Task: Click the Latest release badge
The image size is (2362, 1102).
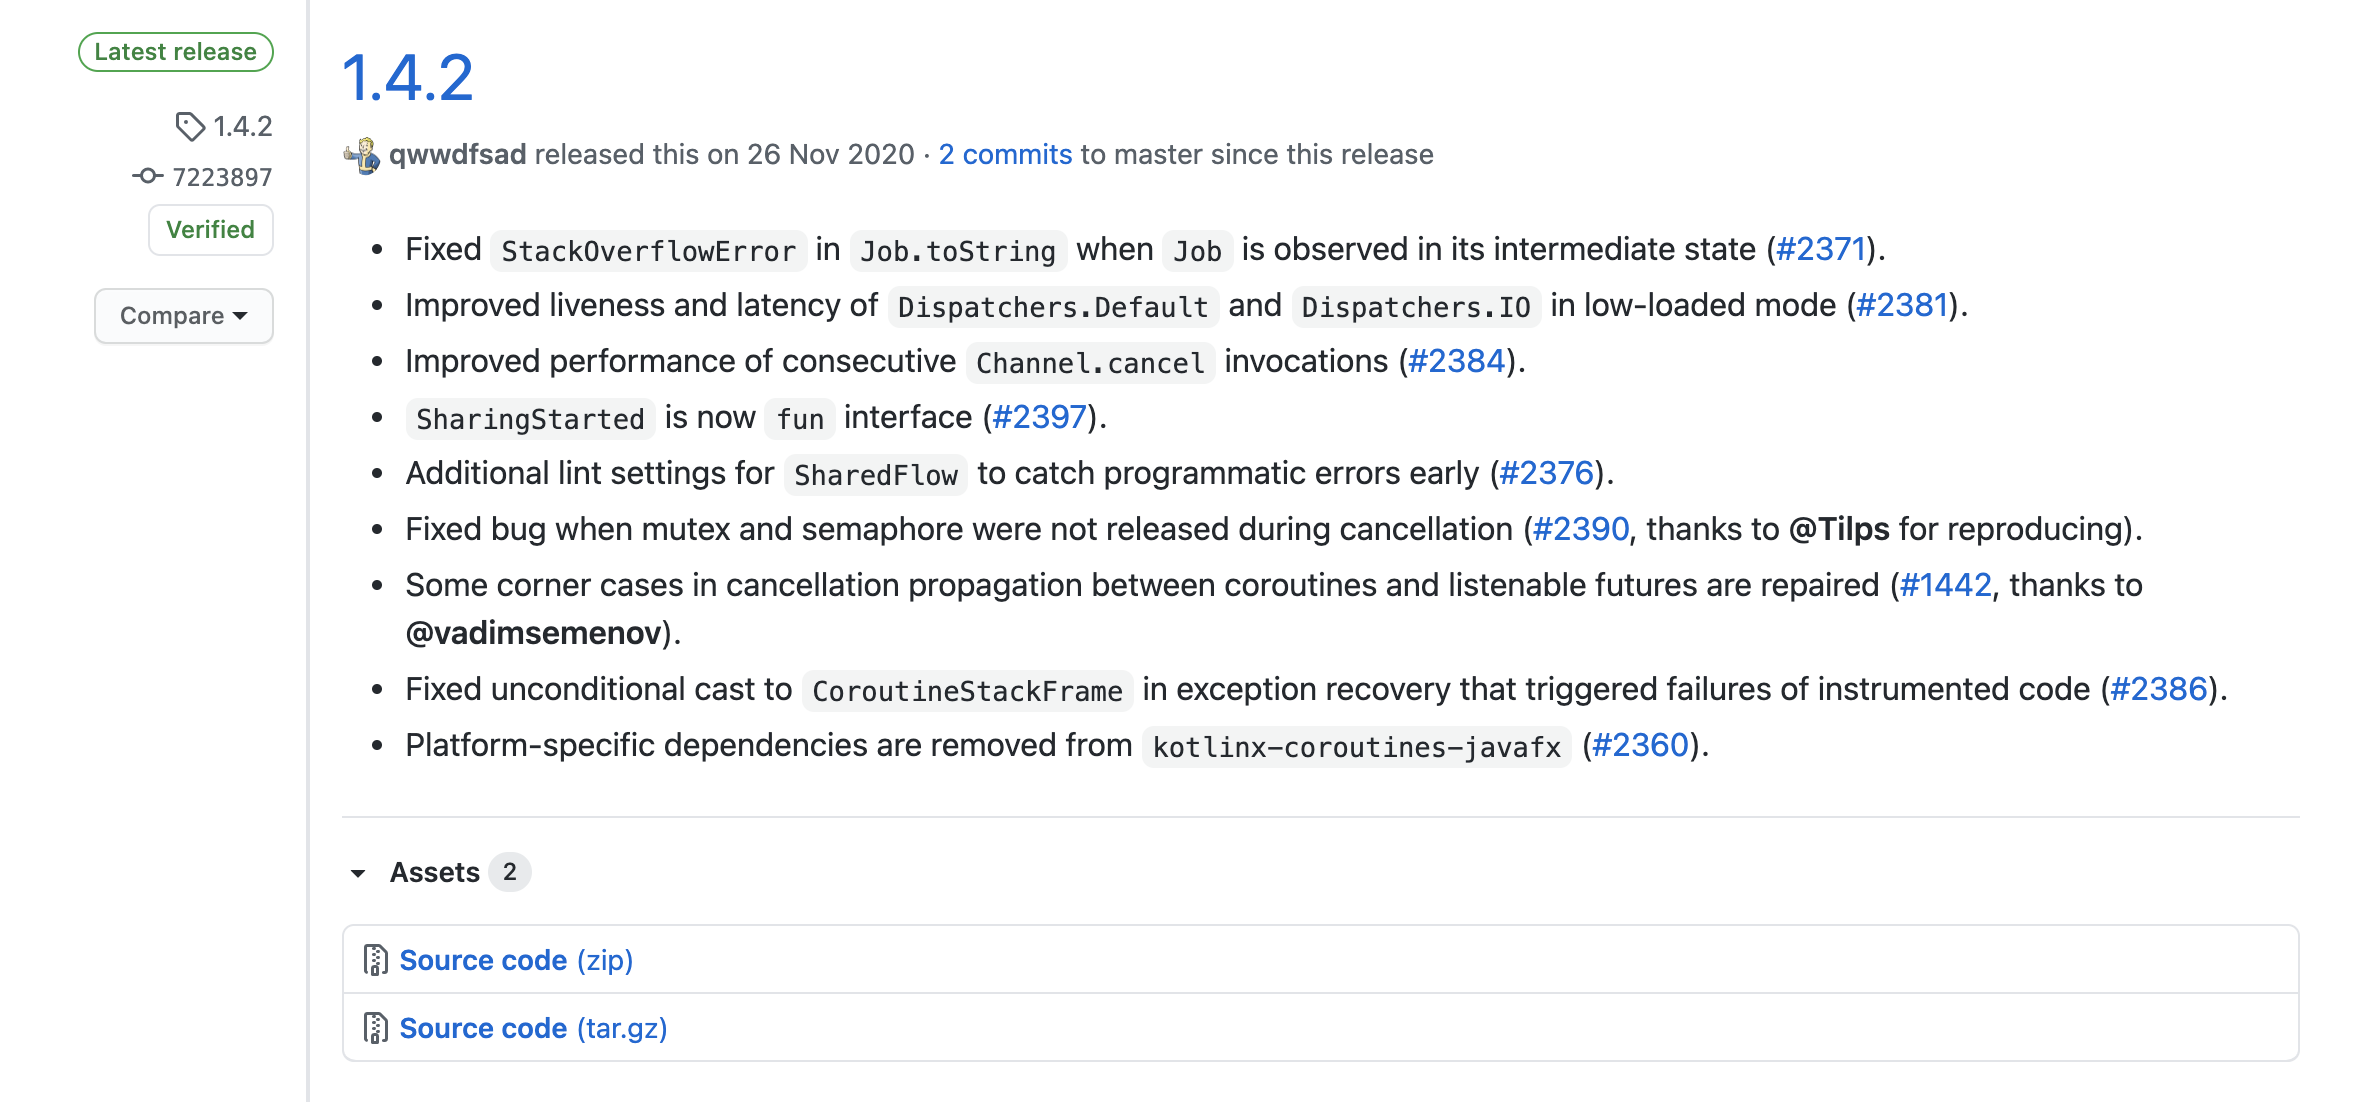Action: coord(176,52)
